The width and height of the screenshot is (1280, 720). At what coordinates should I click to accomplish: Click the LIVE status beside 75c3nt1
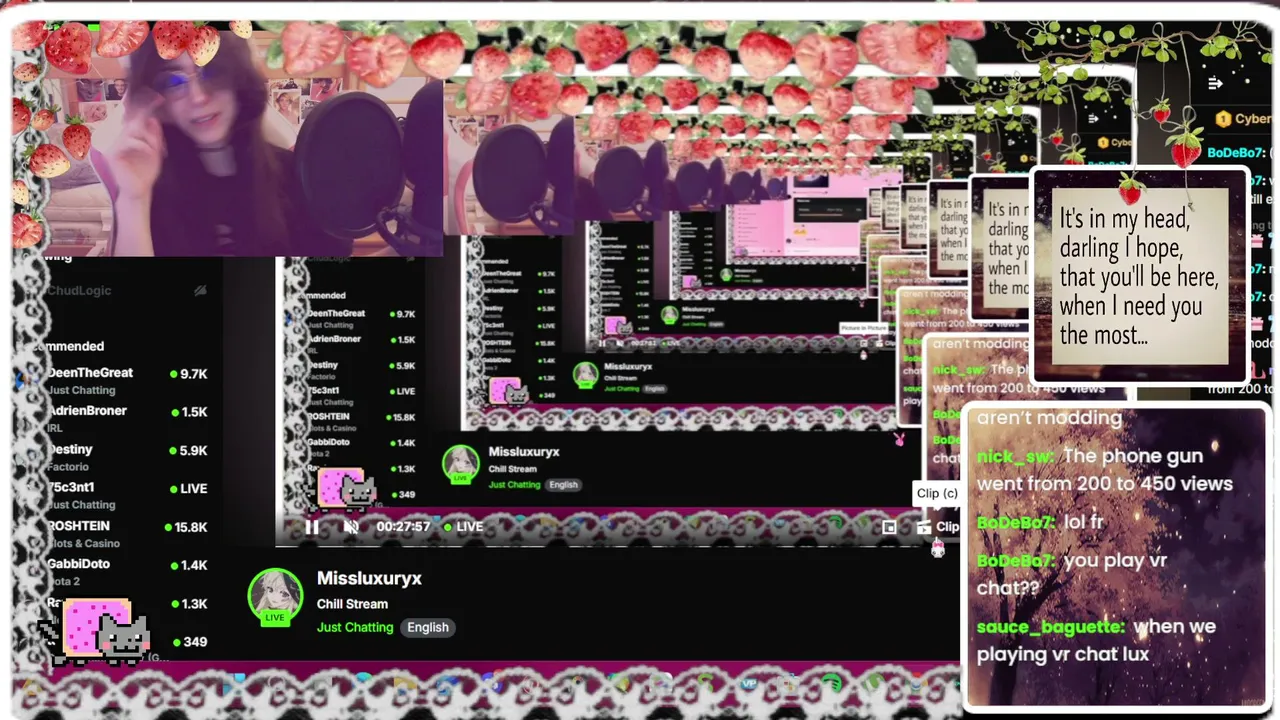click(x=187, y=488)
